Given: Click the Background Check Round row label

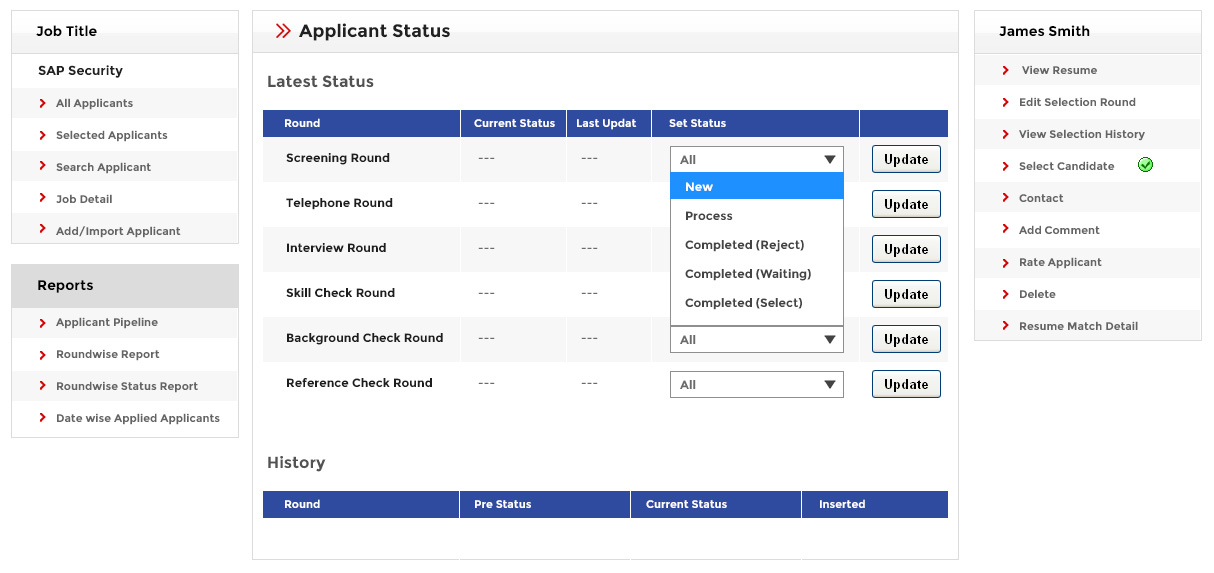Looking at the screenshot, I should 364,338.
